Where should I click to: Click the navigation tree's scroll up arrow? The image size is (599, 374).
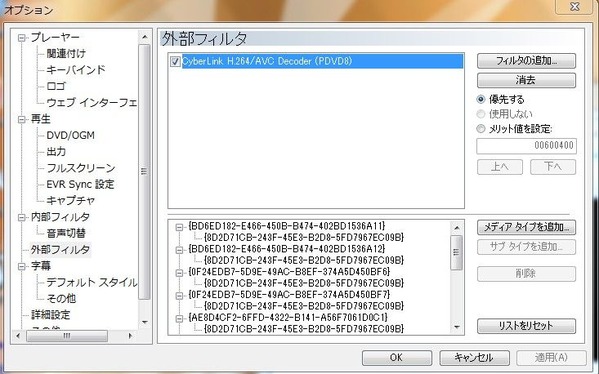point(144,37)
